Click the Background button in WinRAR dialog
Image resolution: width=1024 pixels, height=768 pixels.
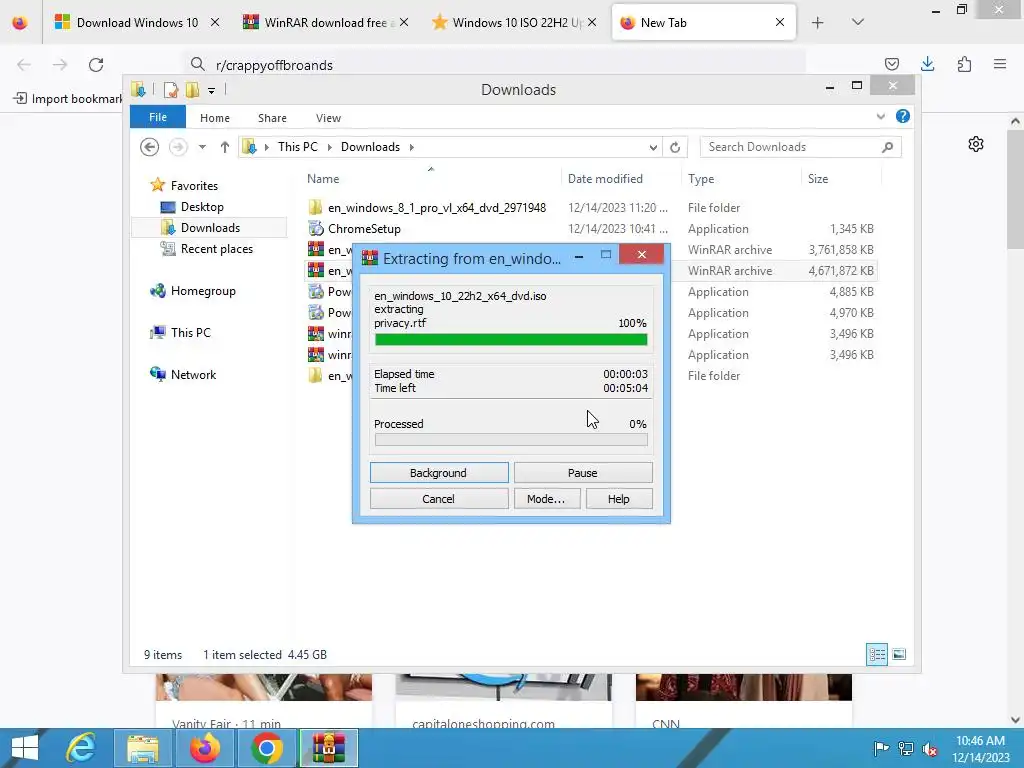[x=439, y=473]
